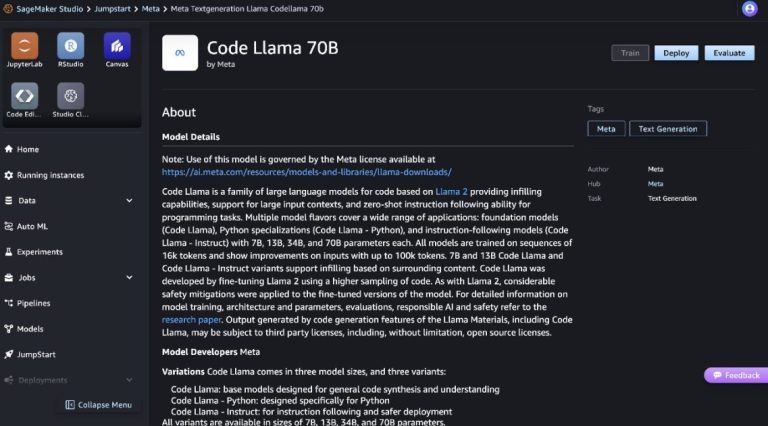This screenshot has height=426, width=768.
Task: Expand the Deployments section in sidebar
Action: (130, 380)
